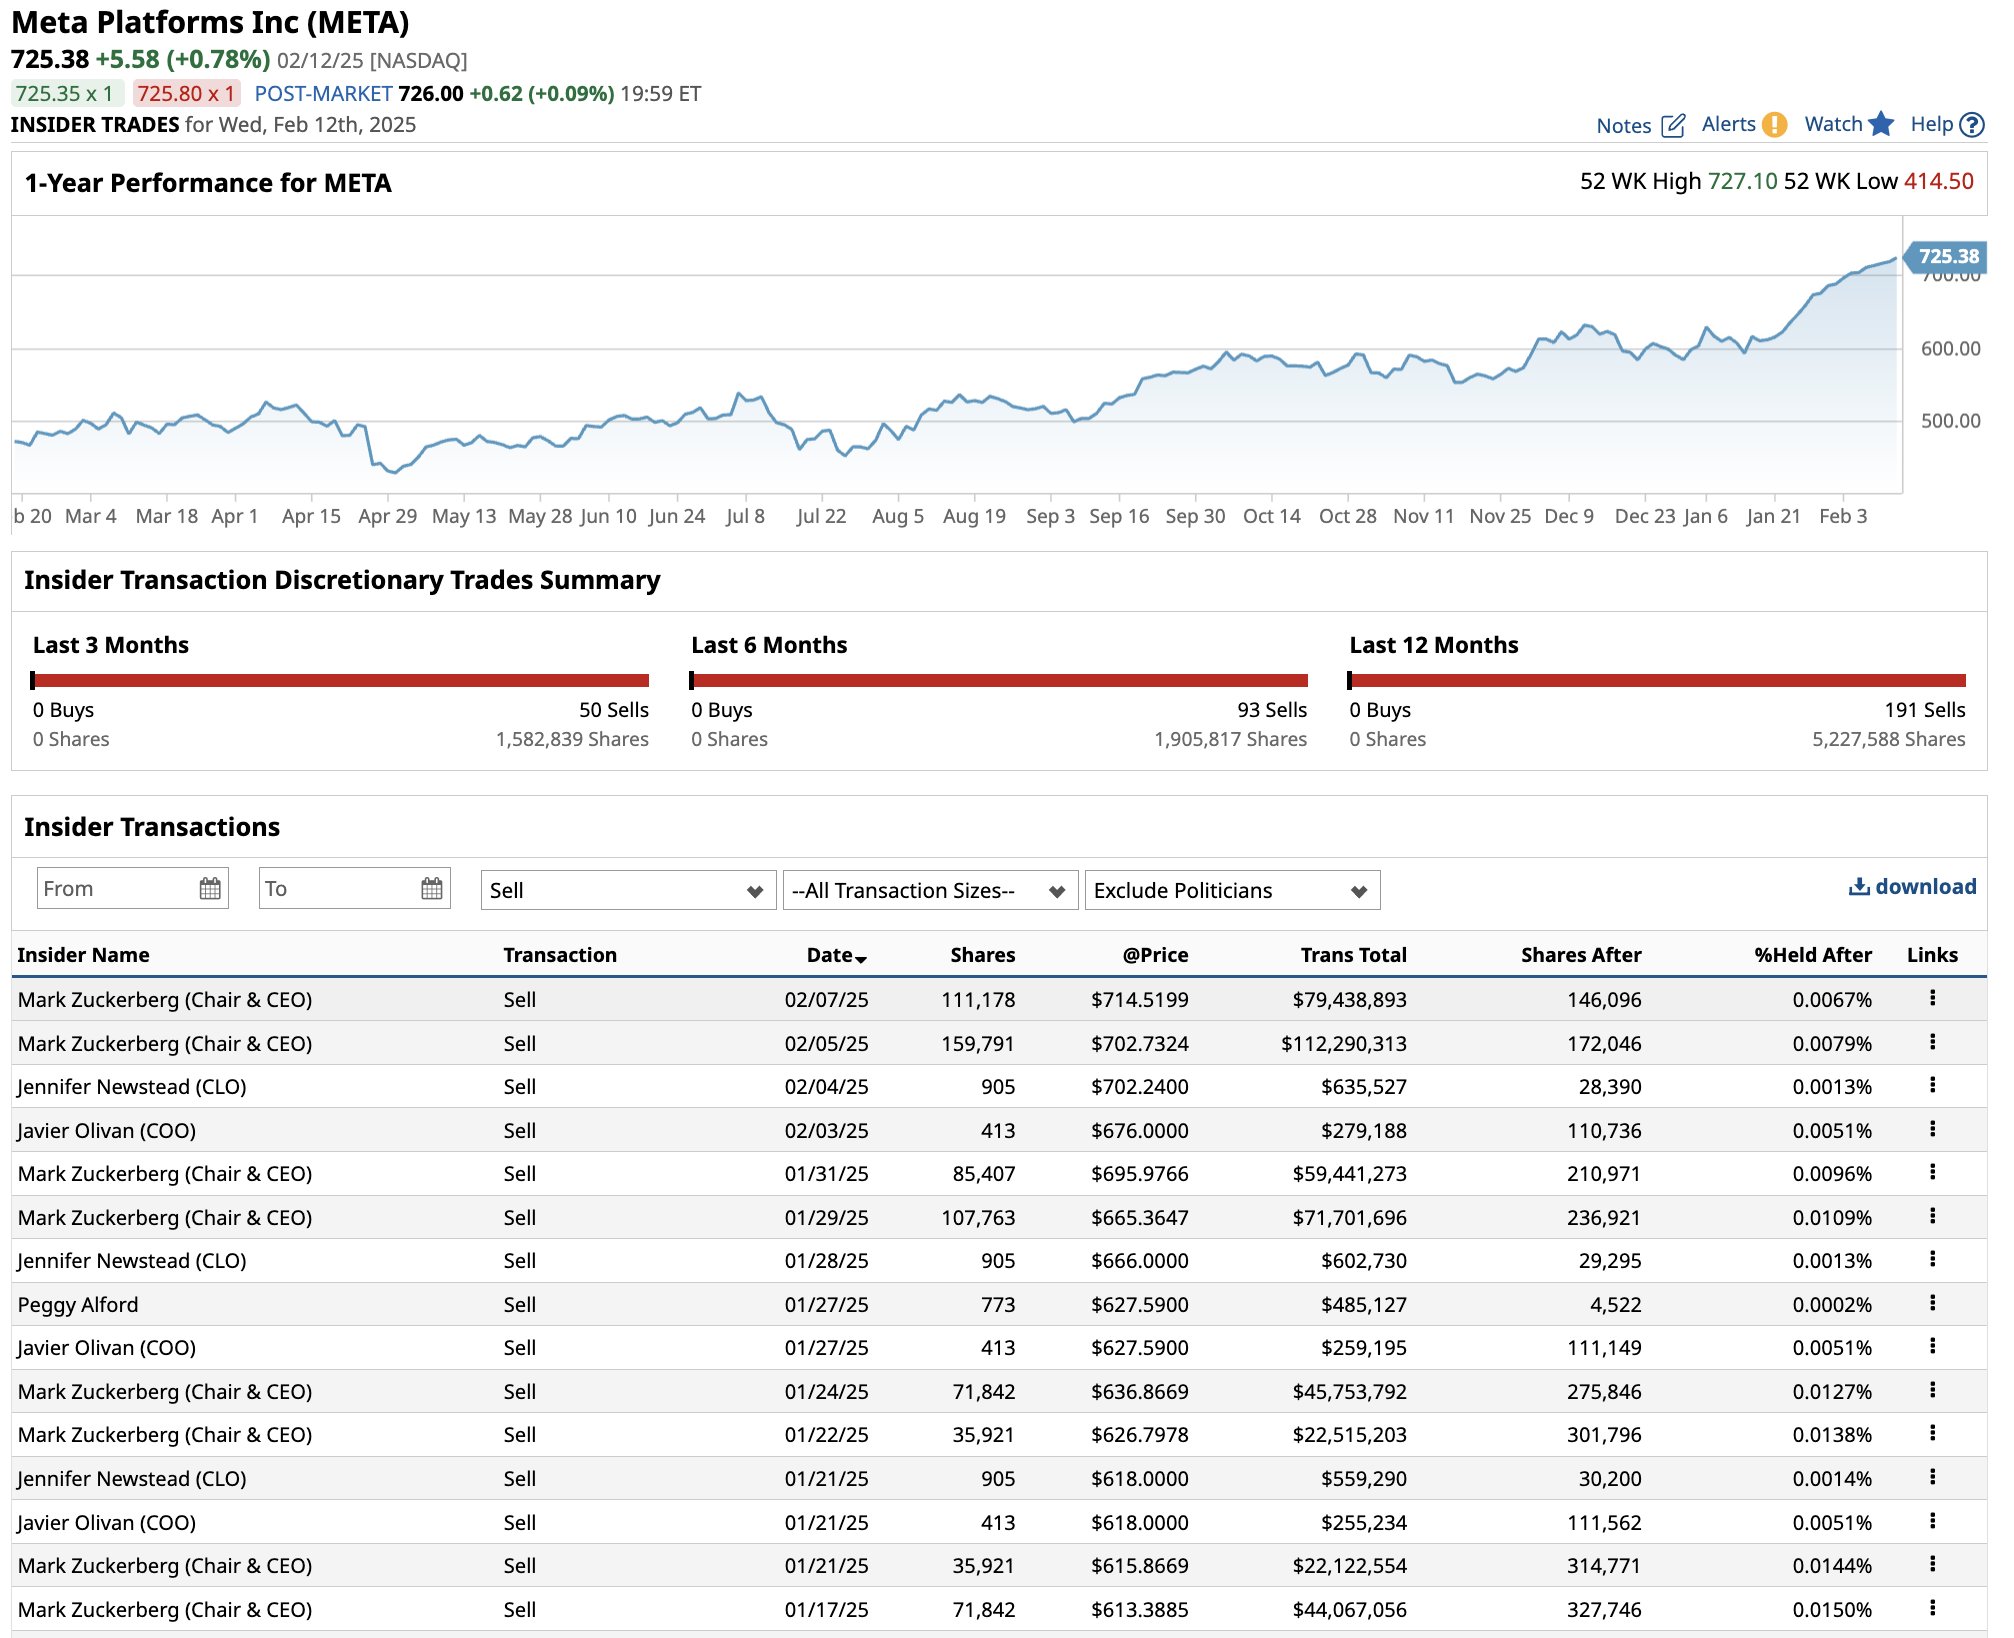Open links menu for 01/22/25 Zuckerberg sale
This screenshot has width=2014, height=1638.
tap(1932, 1433)
